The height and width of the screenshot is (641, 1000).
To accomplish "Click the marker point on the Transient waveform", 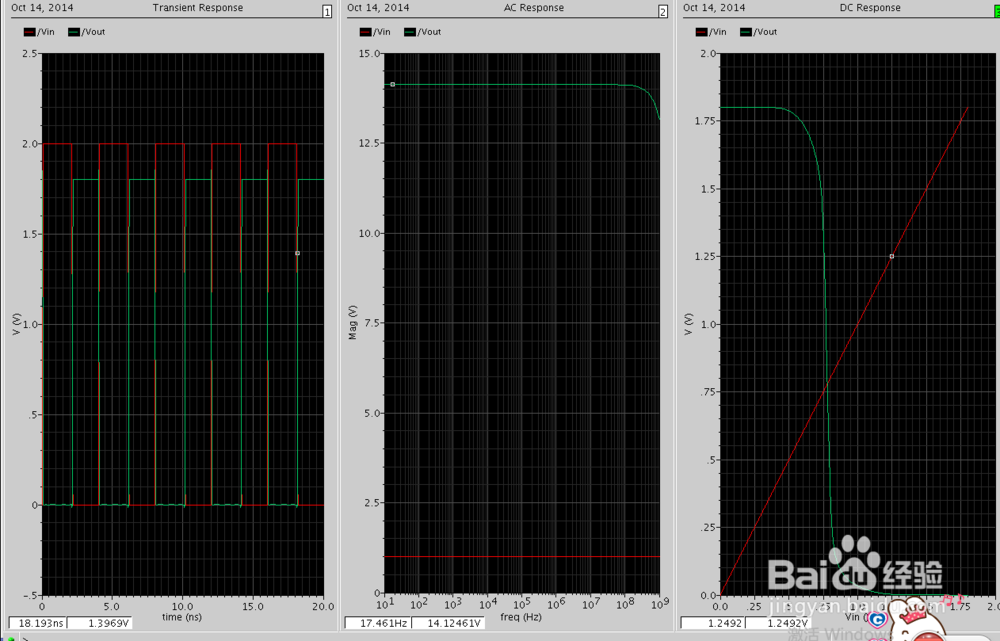I will [297, 253].
